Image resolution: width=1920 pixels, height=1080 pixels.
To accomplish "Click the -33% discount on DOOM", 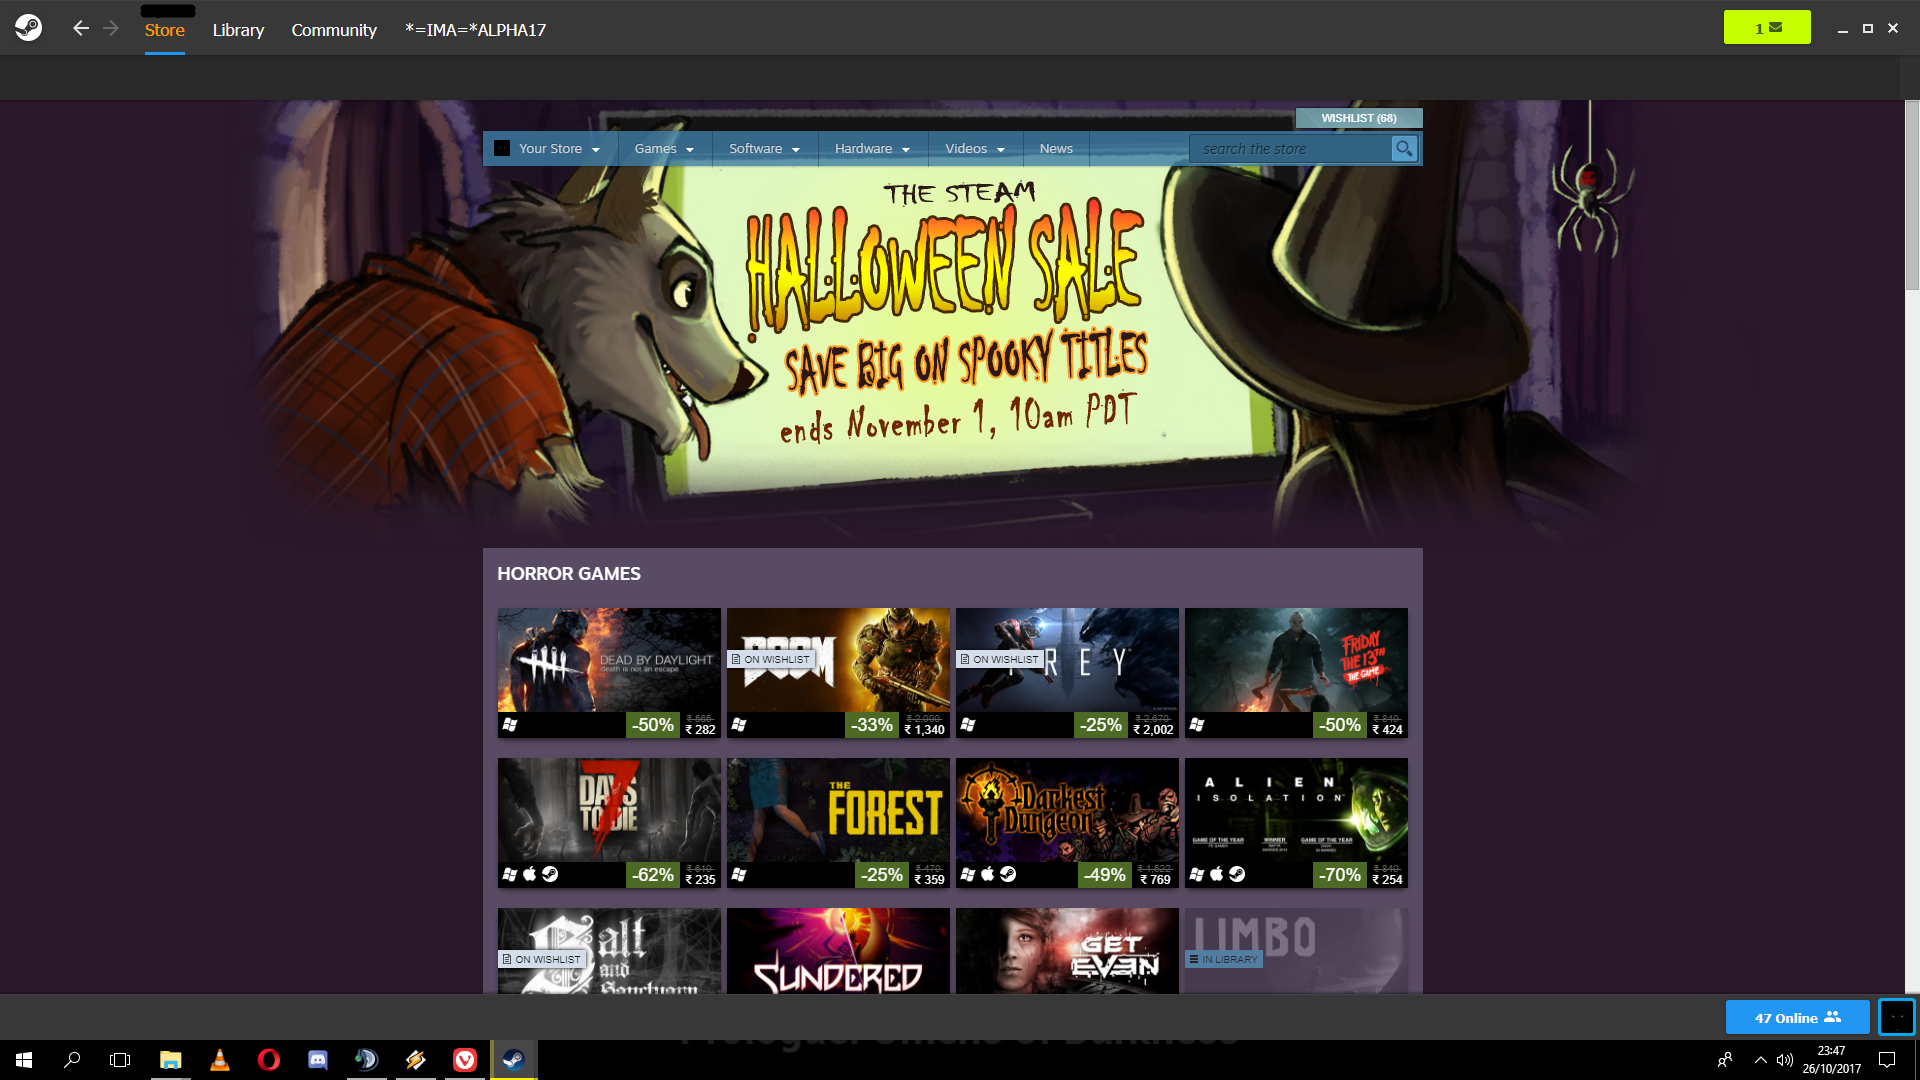I will (872, 725).
